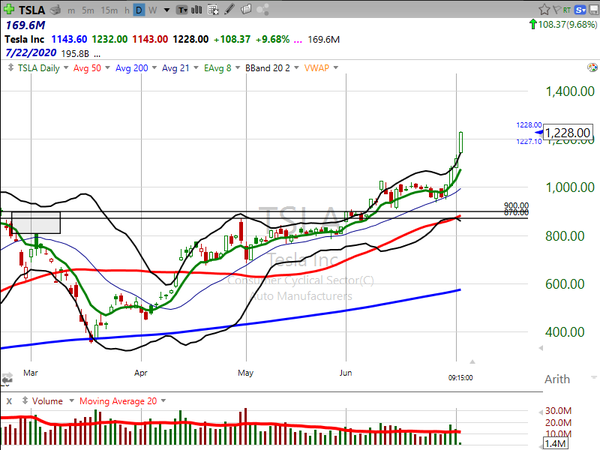This screenshot has width=600, height=450.
Task: Click the price tag notes icon
Action: click(246, 9)
